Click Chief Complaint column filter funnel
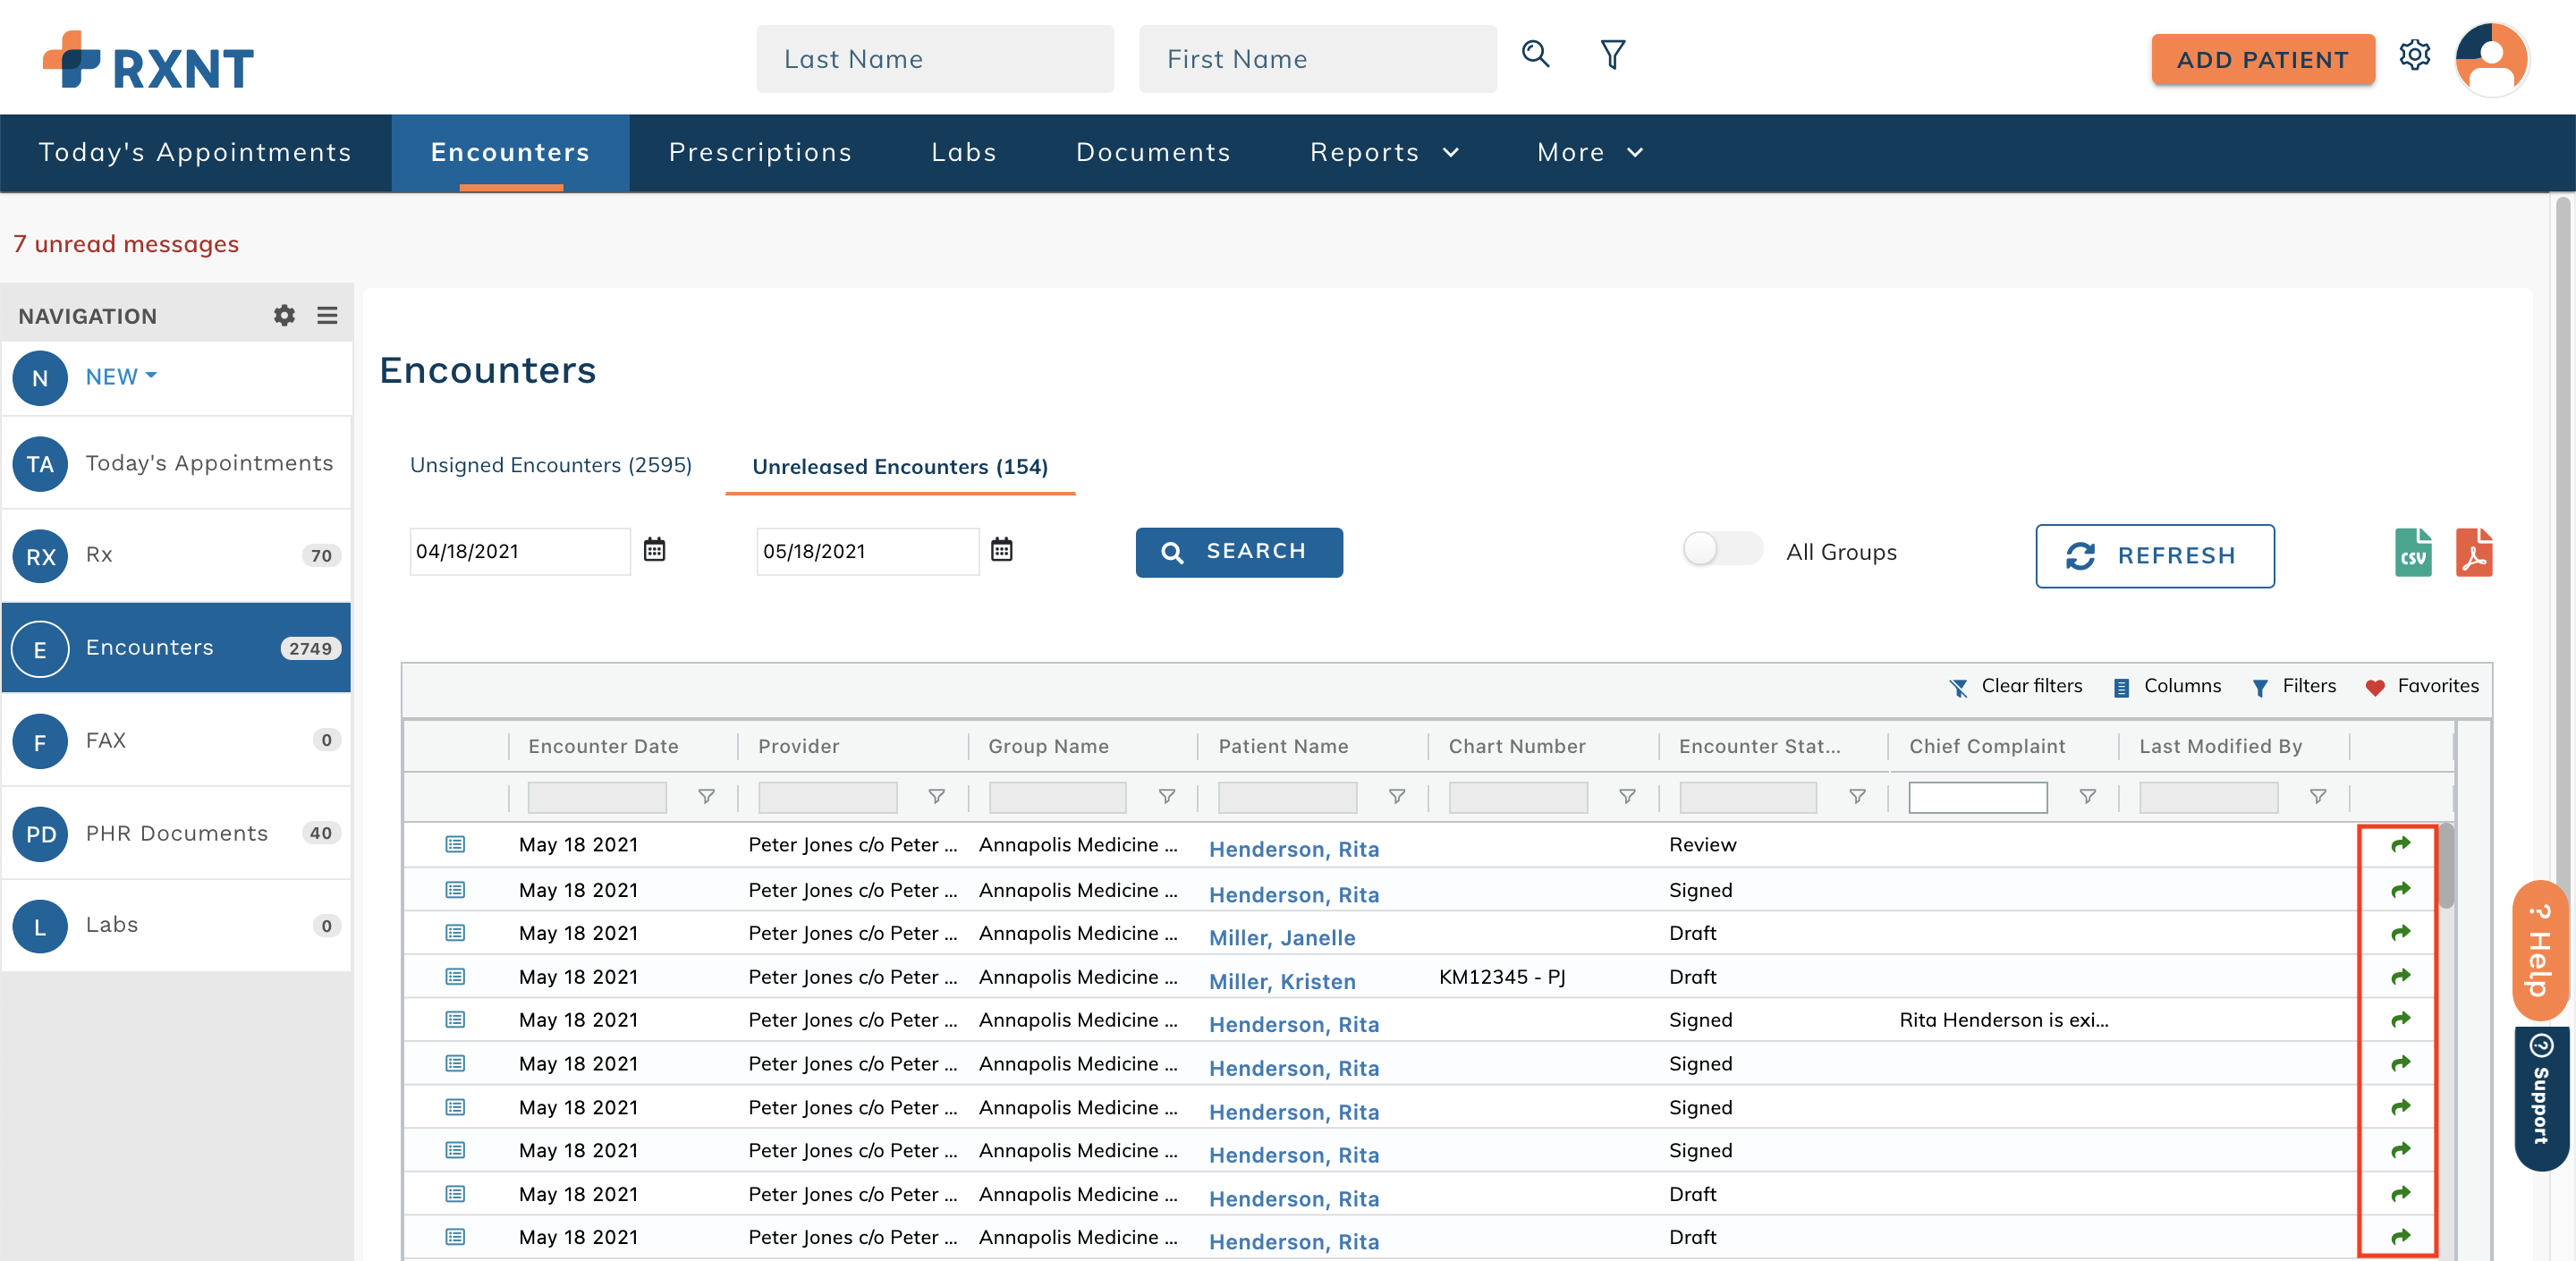The image size is (2576, 1261). (2087, 797)
